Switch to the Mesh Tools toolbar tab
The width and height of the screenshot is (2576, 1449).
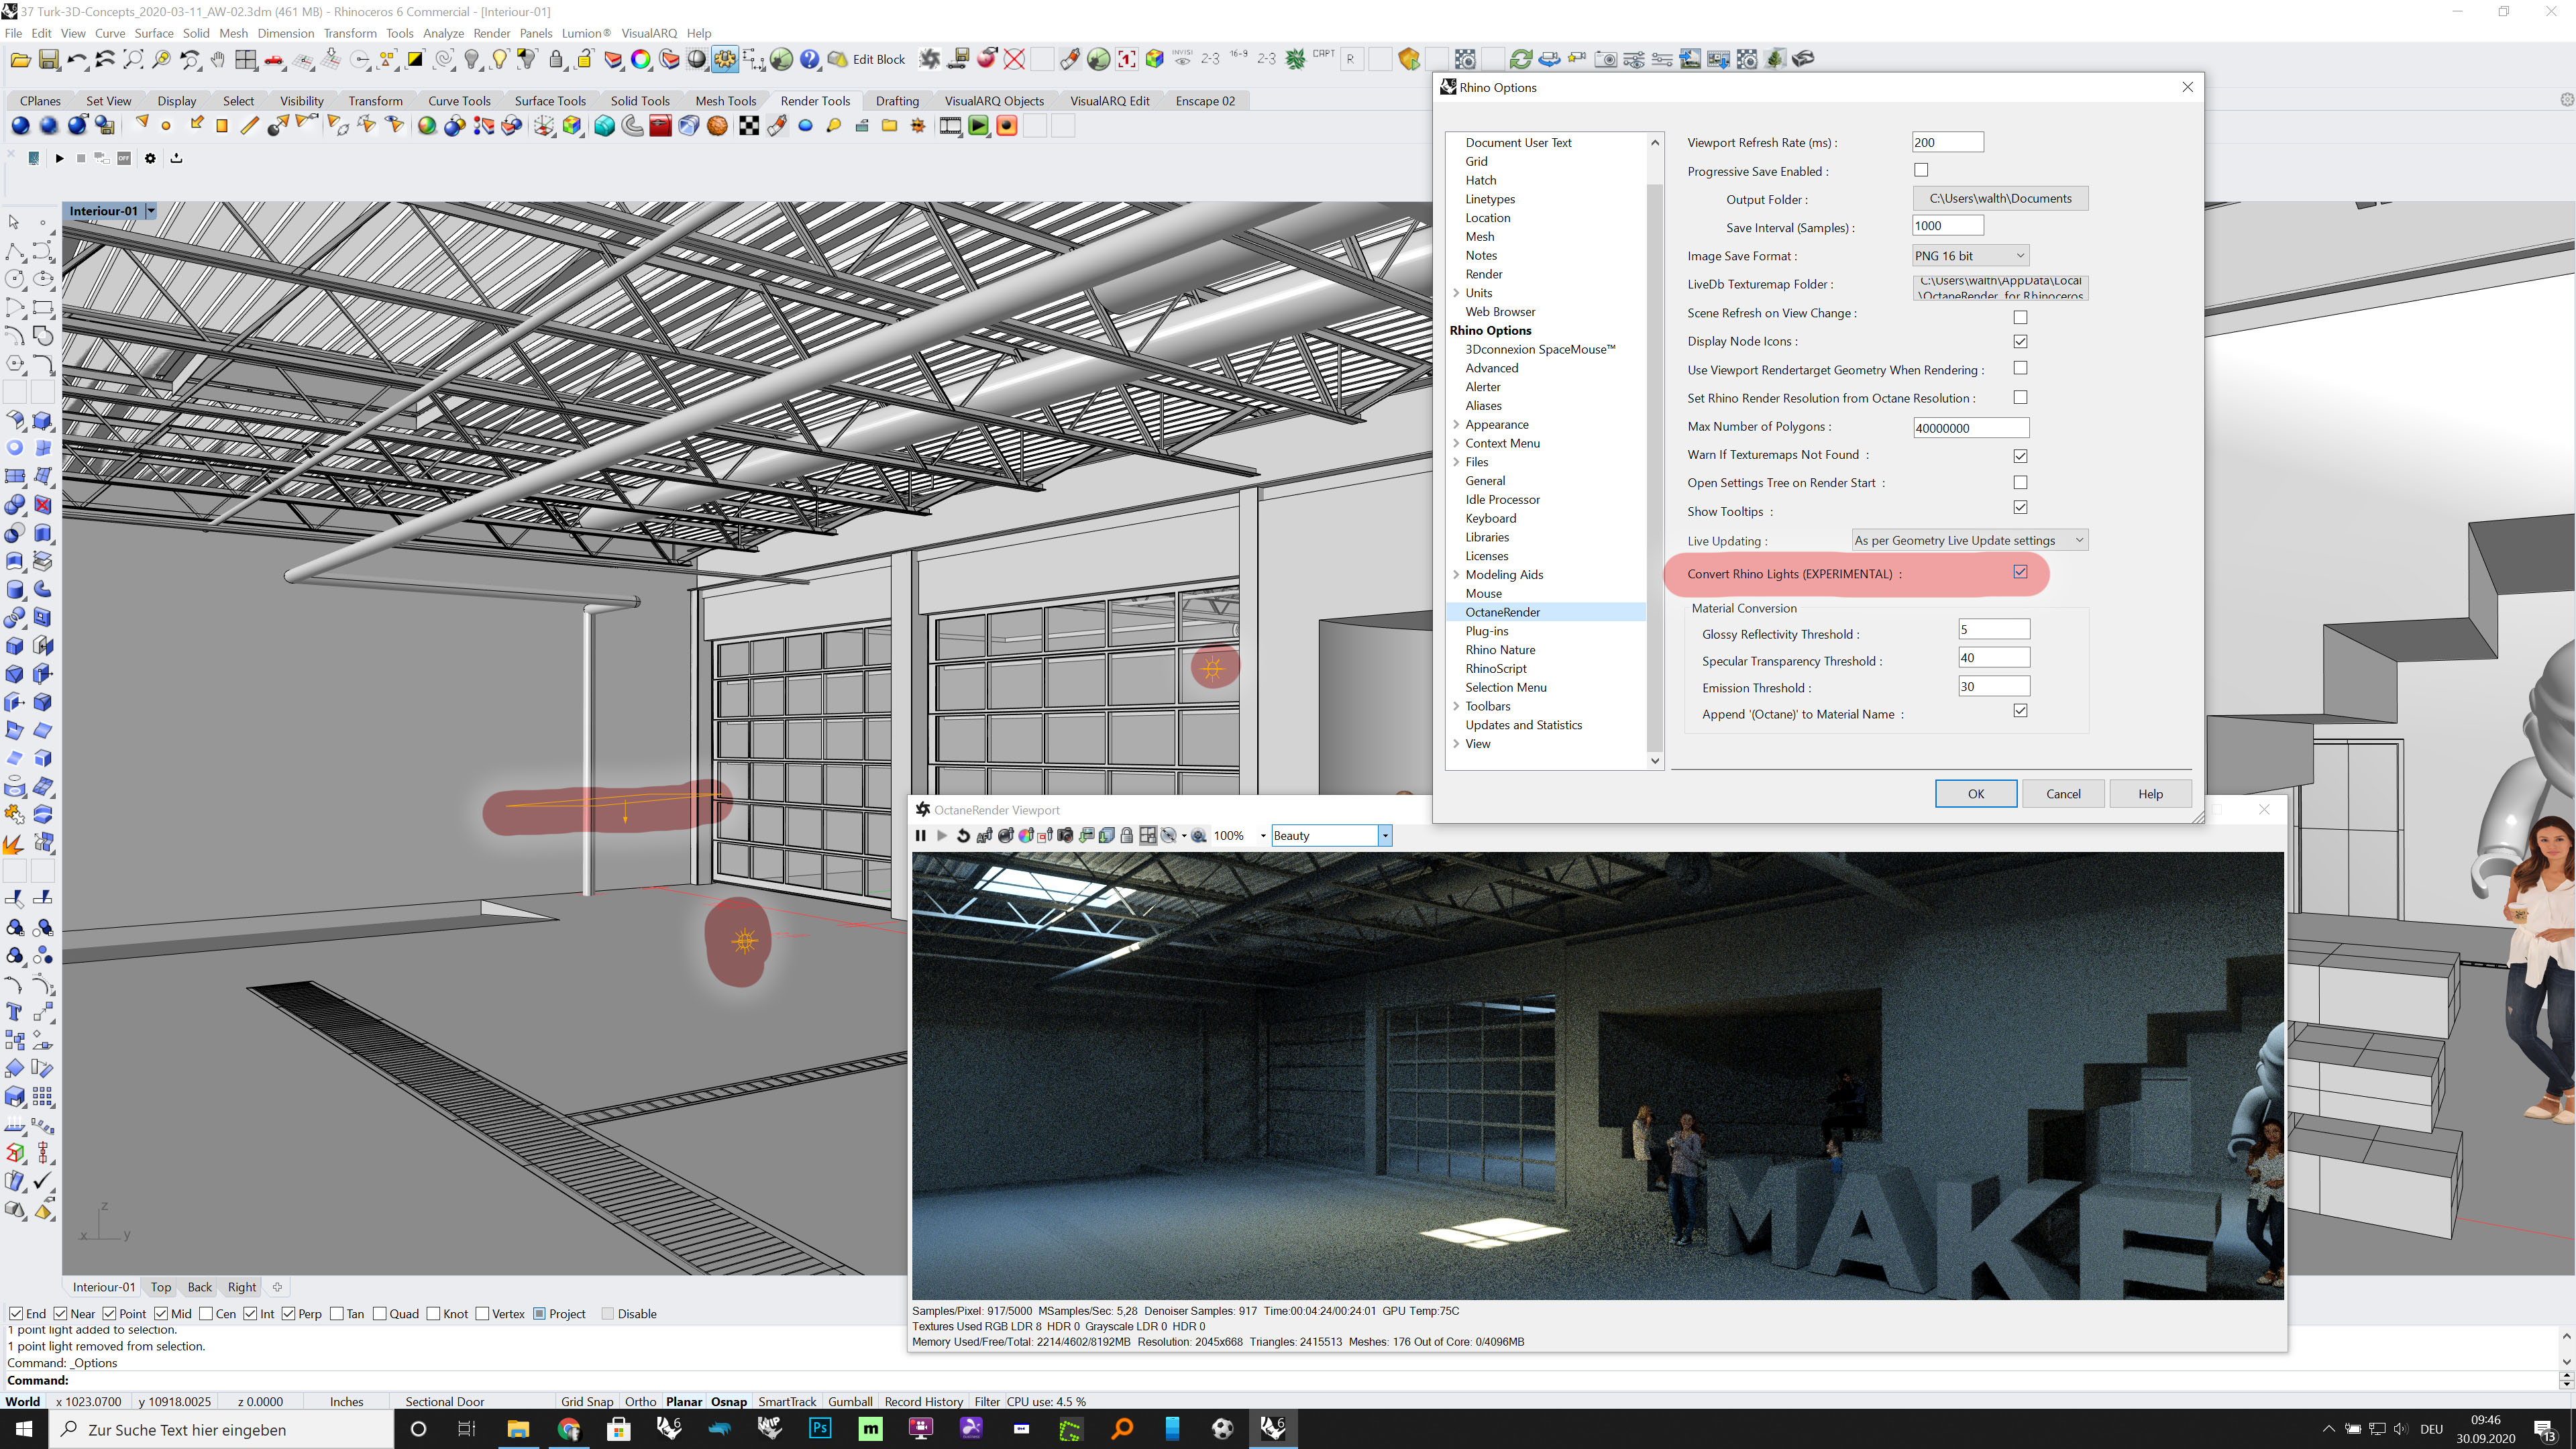point(725,101)
